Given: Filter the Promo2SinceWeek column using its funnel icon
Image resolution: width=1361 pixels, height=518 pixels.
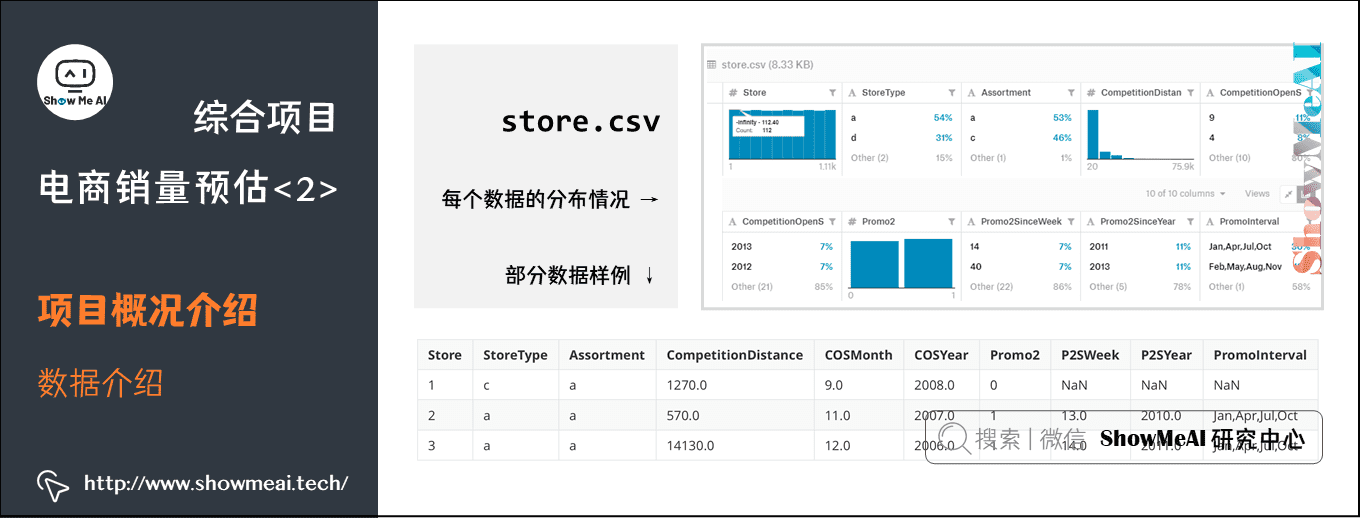Looking at the screenshot, I should point(1071,222).
